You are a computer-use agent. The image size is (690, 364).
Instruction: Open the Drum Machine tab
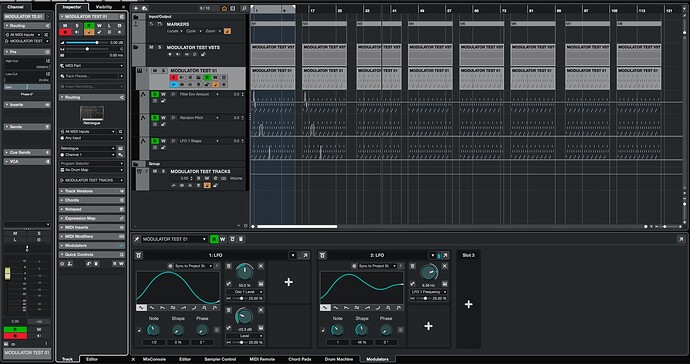[x=339, y=359]
